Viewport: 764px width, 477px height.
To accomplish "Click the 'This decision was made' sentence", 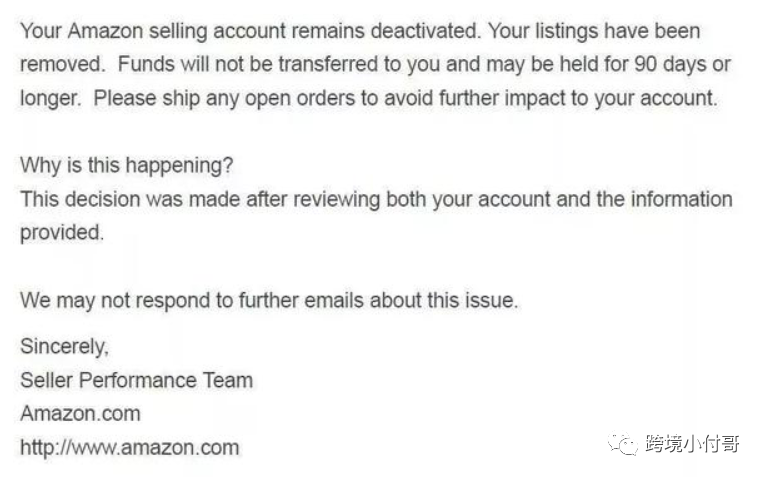I will (376, 199).
